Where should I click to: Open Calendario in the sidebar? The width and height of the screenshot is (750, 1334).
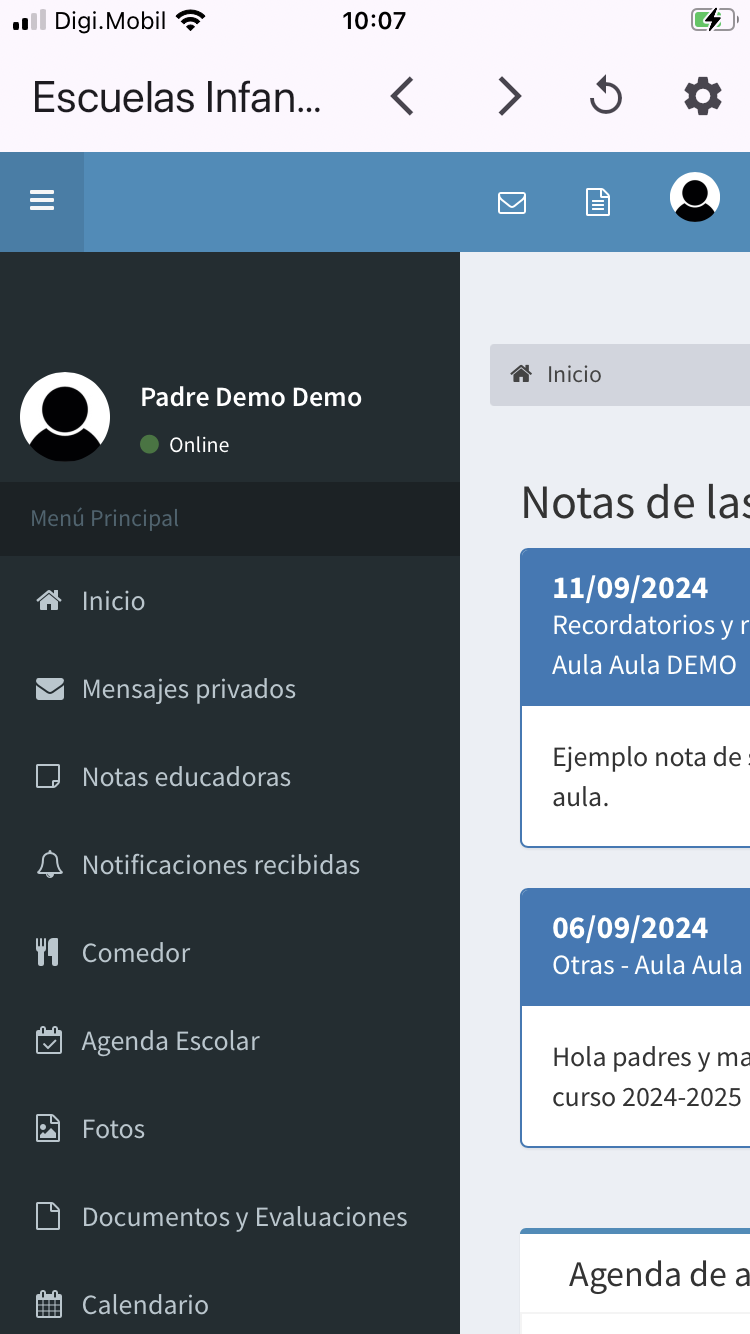[145, 1305]
